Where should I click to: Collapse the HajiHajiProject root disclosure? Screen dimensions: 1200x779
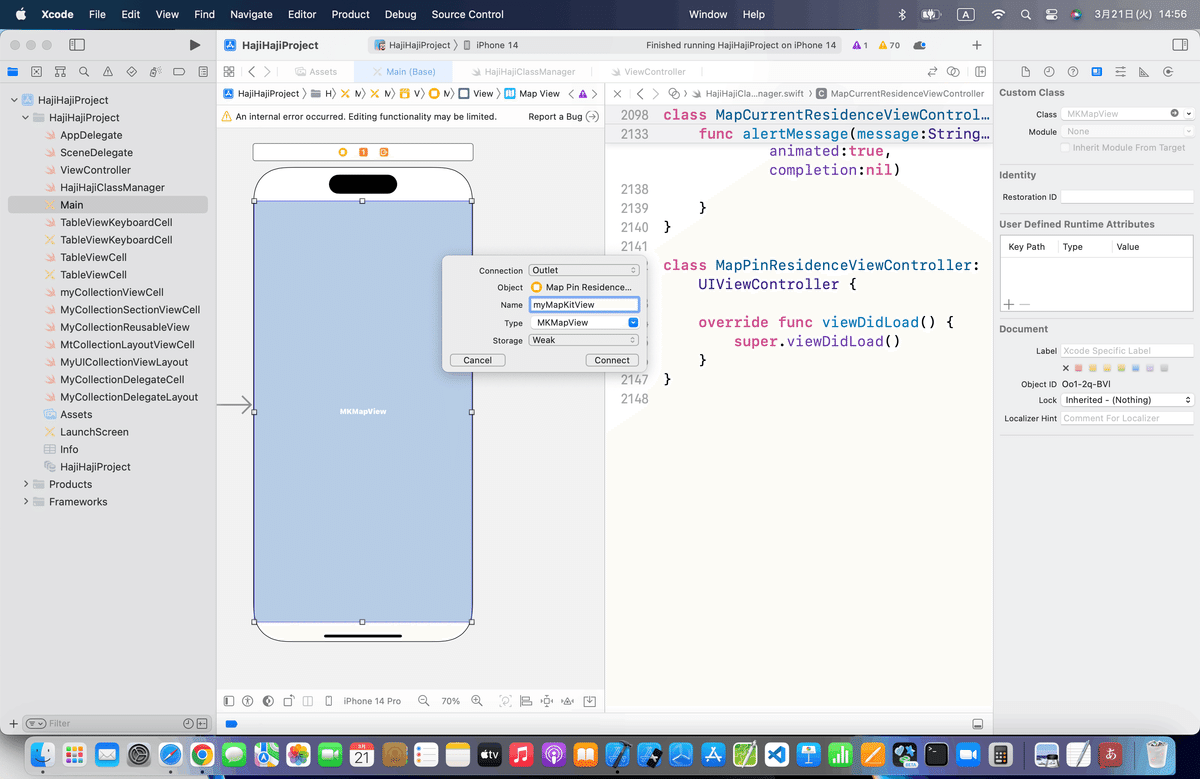coord(15,100)
